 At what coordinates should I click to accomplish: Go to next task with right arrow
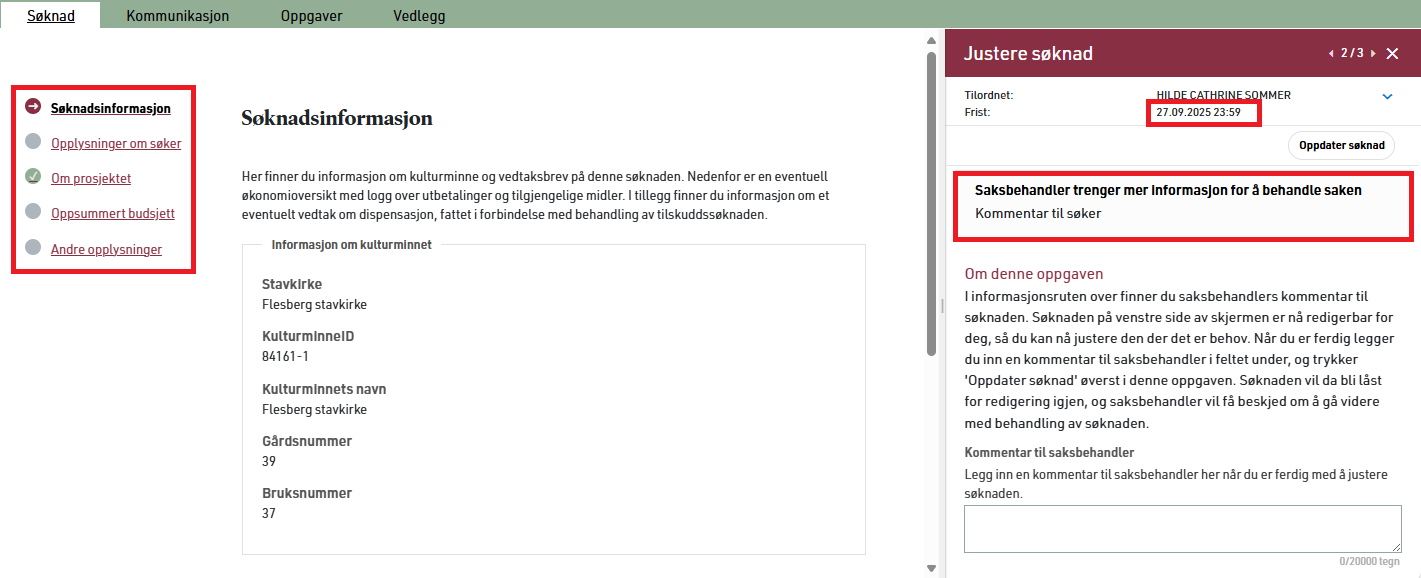pyautogui.click(x=1373, y=54)
